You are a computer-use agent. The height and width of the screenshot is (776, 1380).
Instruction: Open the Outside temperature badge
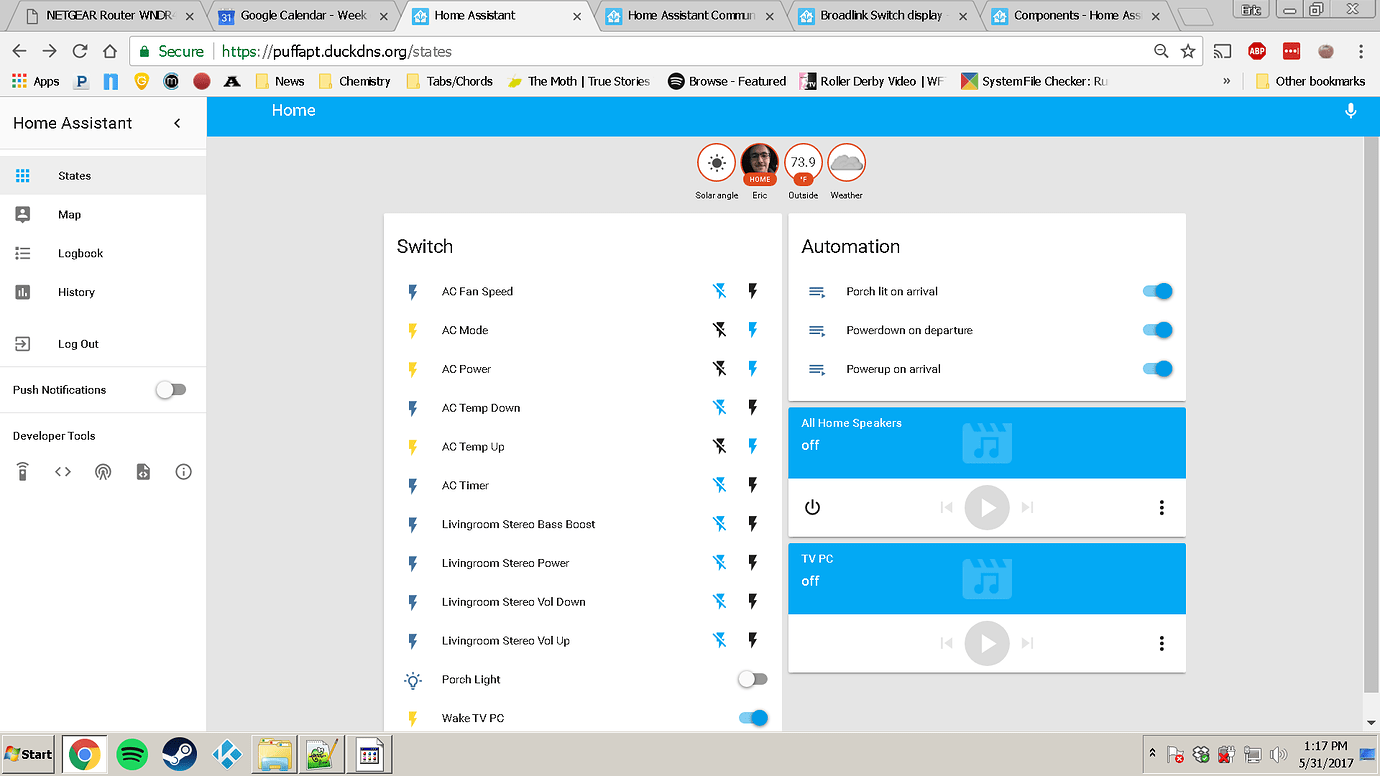pyautogui.click(x=803, y=163)
